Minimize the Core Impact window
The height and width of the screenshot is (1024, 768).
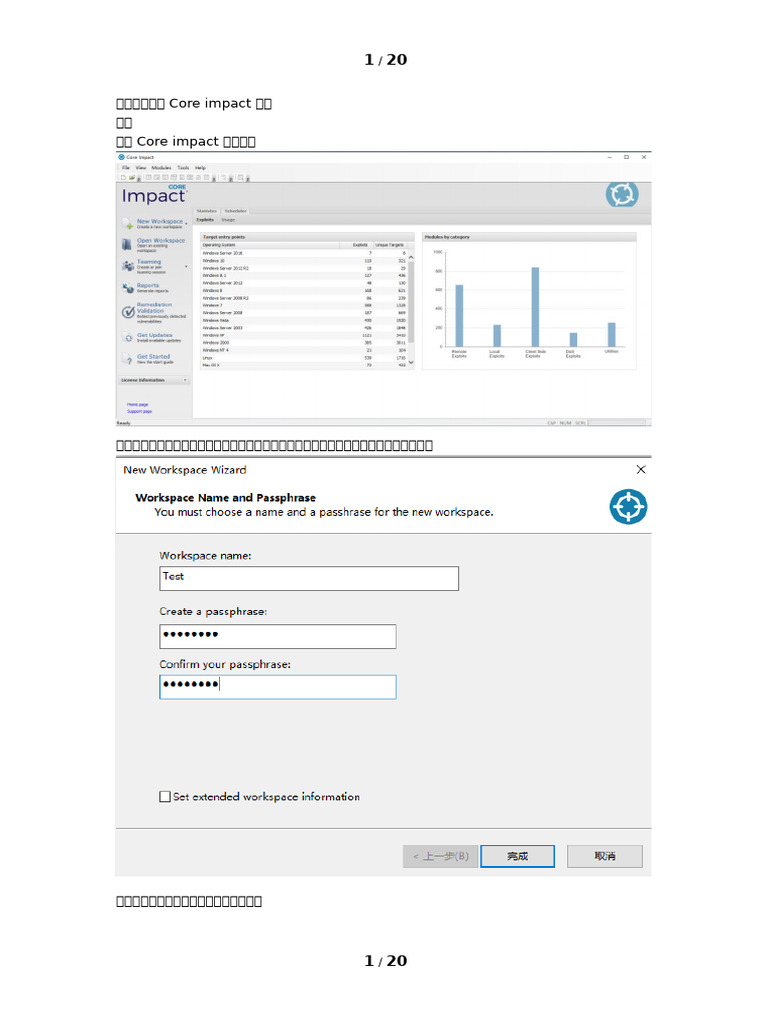pos(609,157)
